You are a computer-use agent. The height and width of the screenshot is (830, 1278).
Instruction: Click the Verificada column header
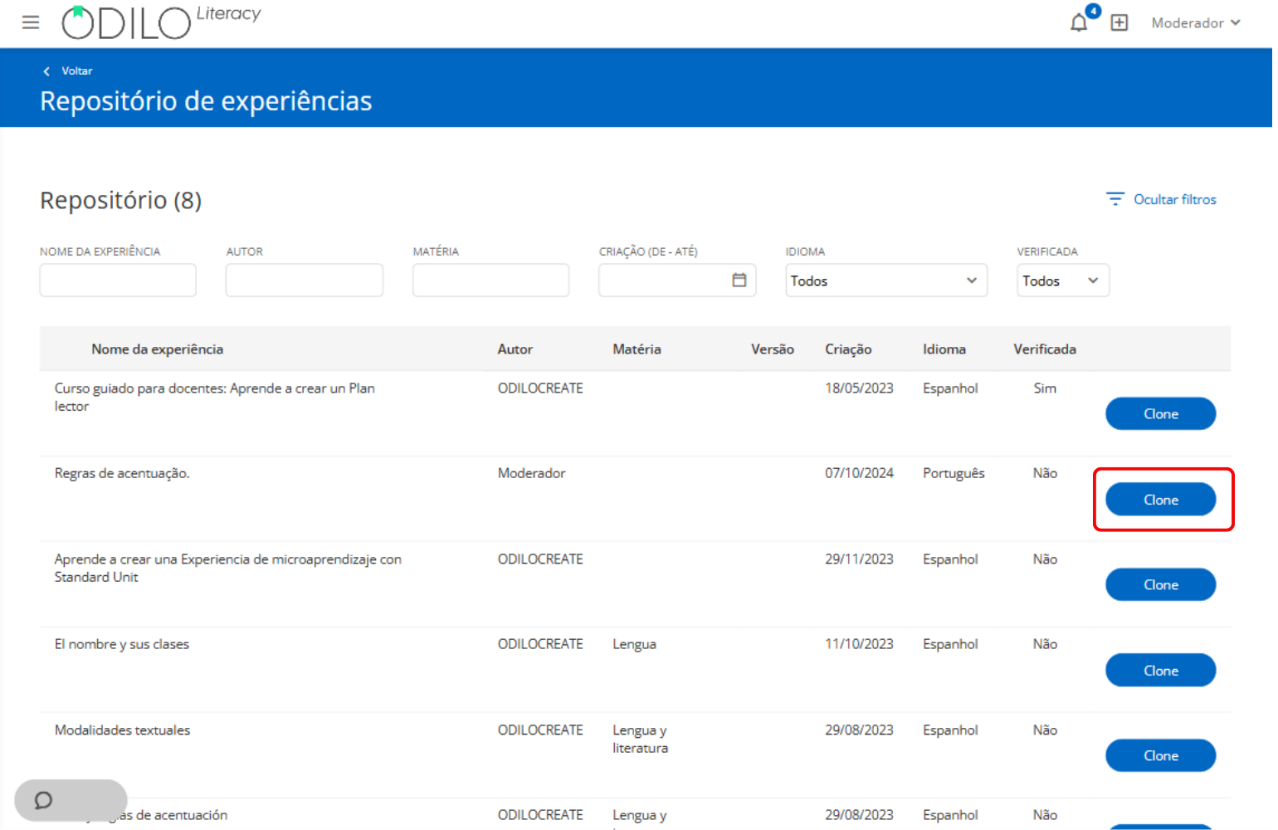tap(1045, 349)
